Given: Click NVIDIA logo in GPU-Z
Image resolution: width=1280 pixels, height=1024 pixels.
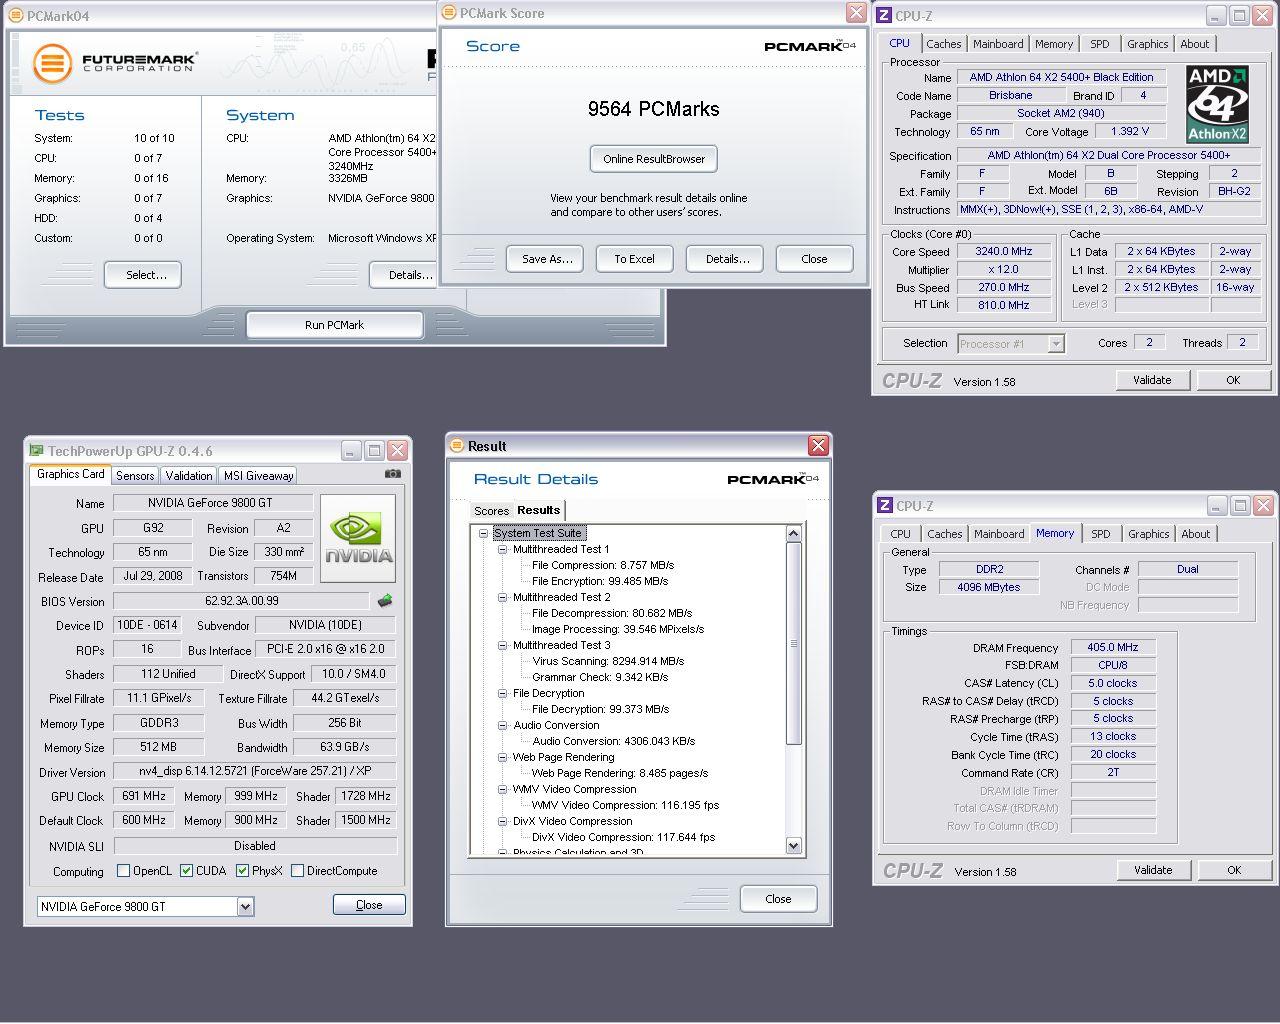Looking at the screenshot, I should (358, 538).
